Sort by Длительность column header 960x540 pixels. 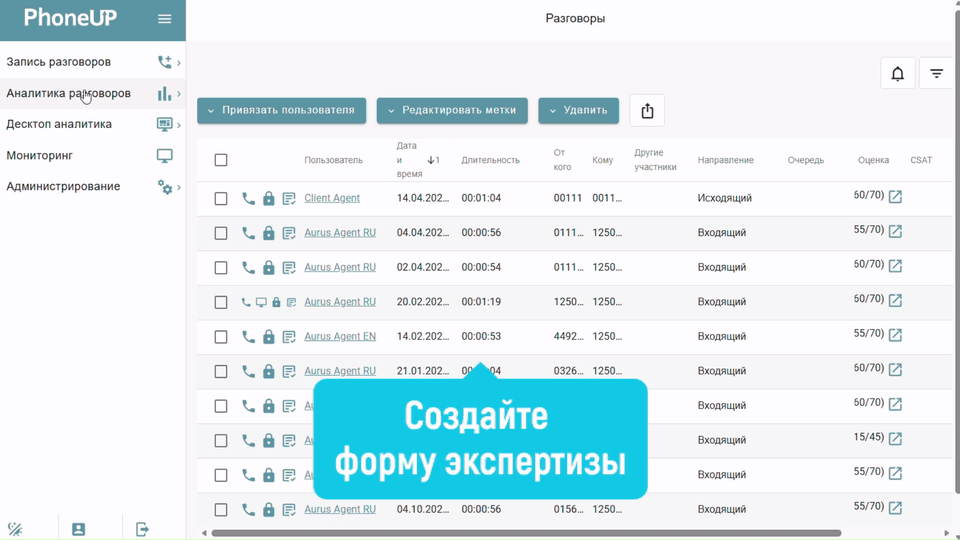coord(490,160)
